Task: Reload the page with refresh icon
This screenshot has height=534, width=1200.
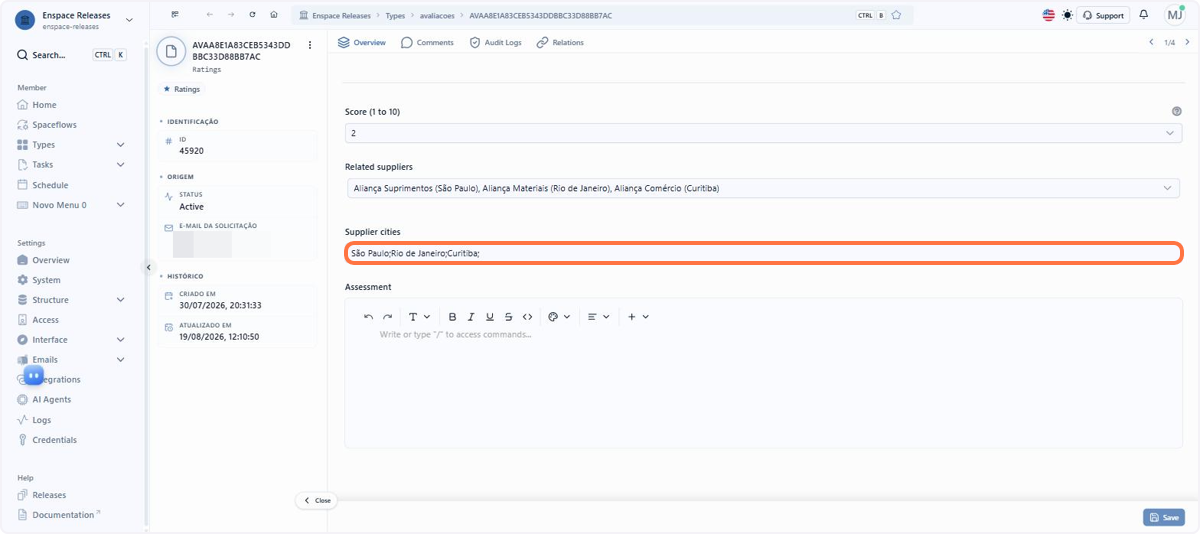Action: tap(252, 15)
